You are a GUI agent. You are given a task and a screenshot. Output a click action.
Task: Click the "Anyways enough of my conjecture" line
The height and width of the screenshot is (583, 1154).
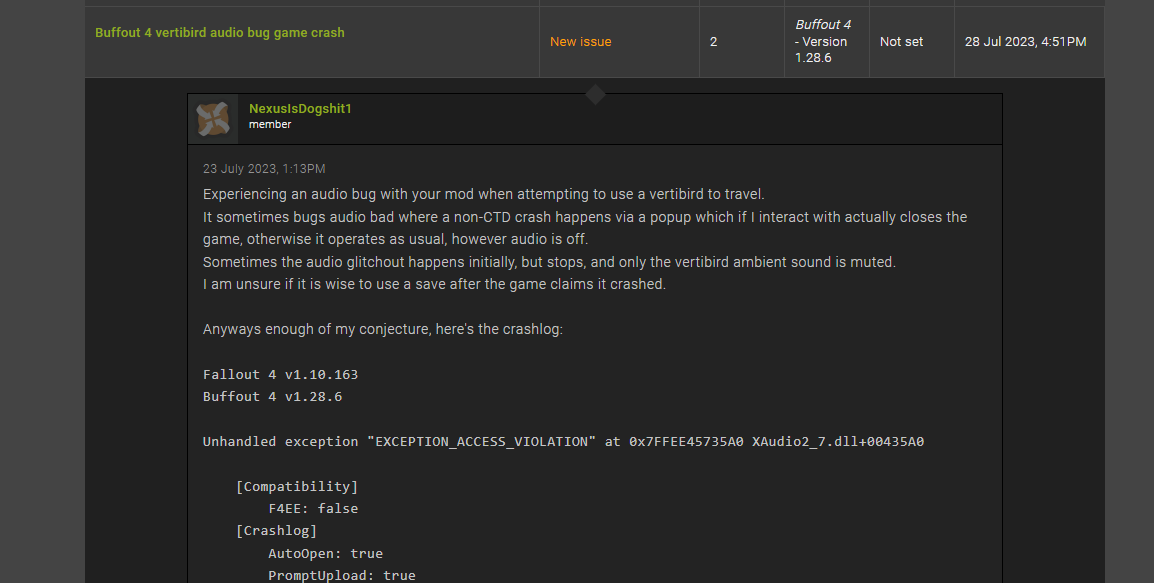382,329
